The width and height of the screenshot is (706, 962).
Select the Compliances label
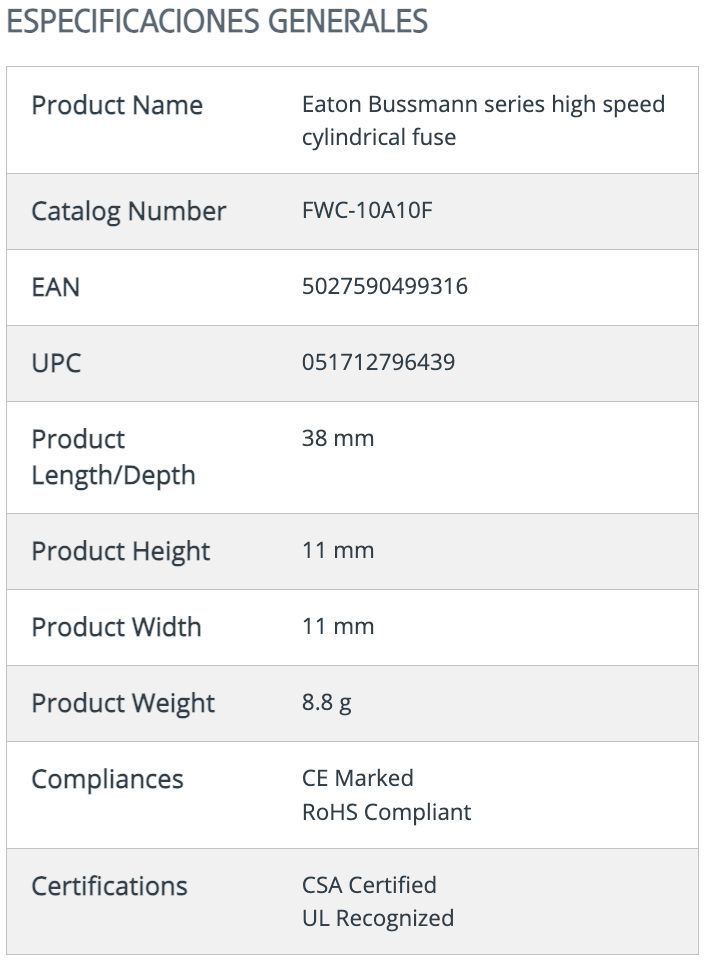[107, 780]
